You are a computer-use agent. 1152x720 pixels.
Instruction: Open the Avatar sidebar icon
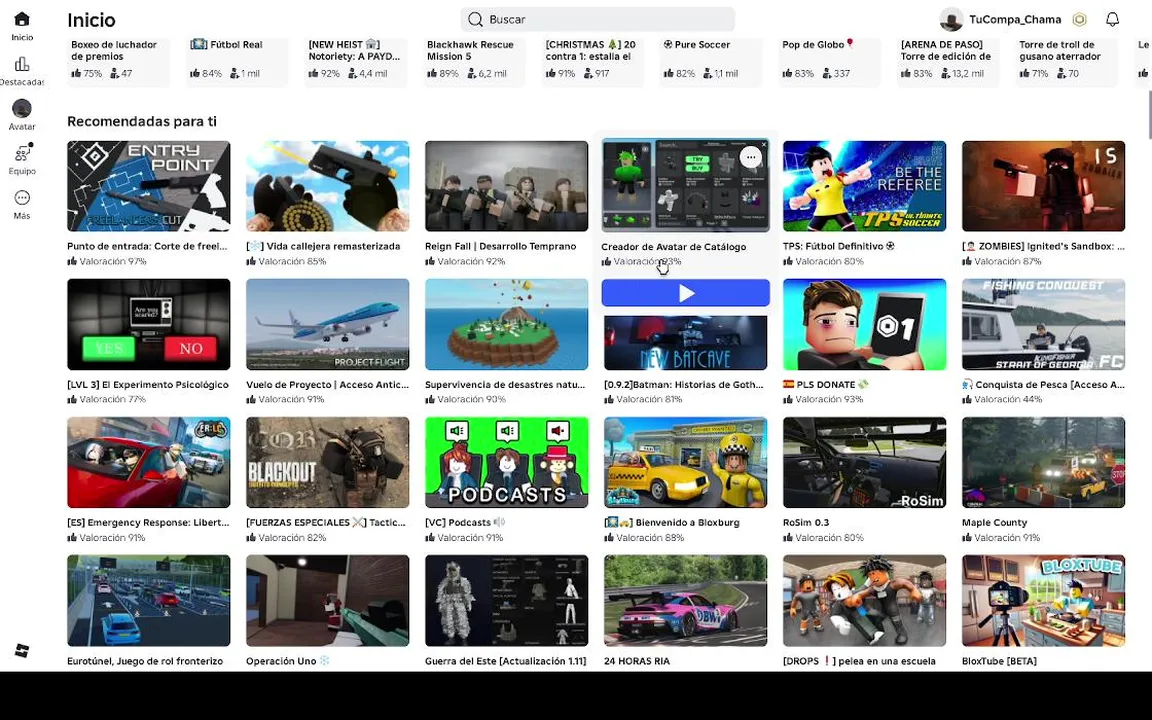click(22, 109)
